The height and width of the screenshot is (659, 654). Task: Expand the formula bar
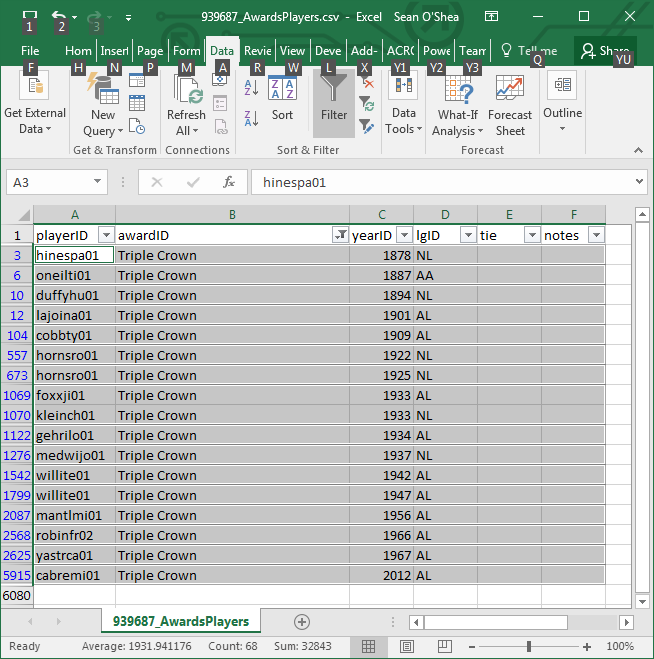(639, 182)
